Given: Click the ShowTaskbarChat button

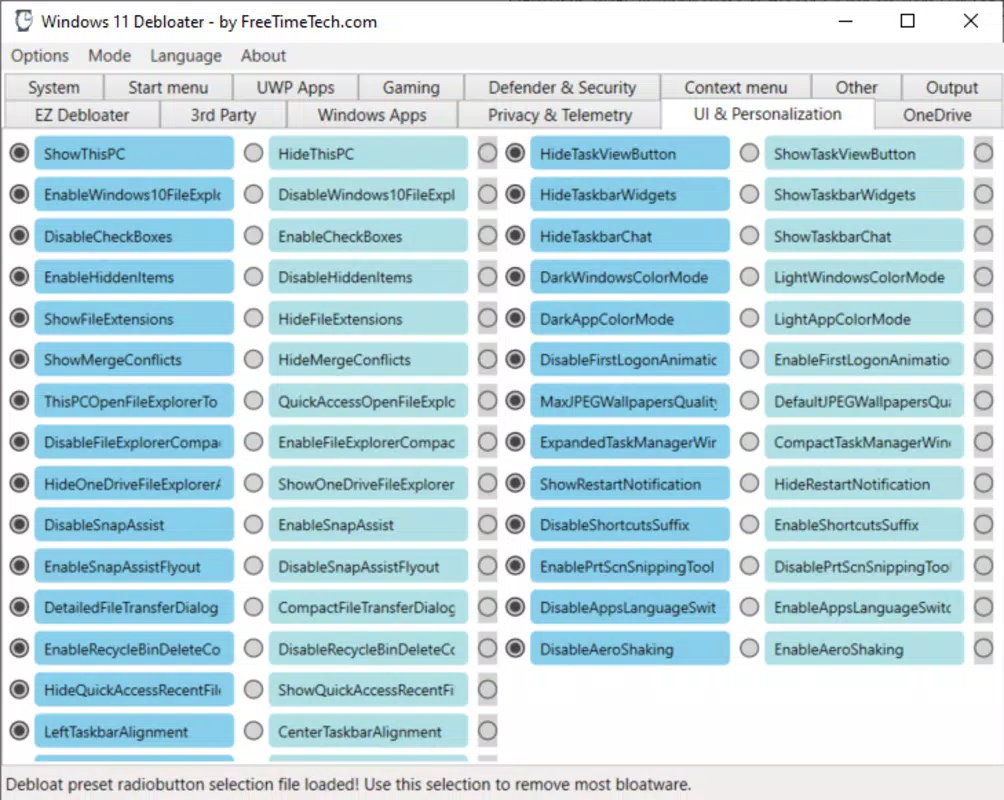Looking at the screenshot, I should click(864, 236).
